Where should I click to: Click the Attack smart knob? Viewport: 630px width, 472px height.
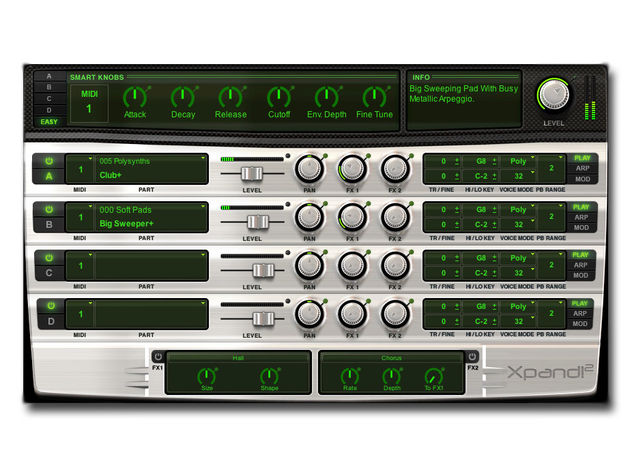(135, 97)
